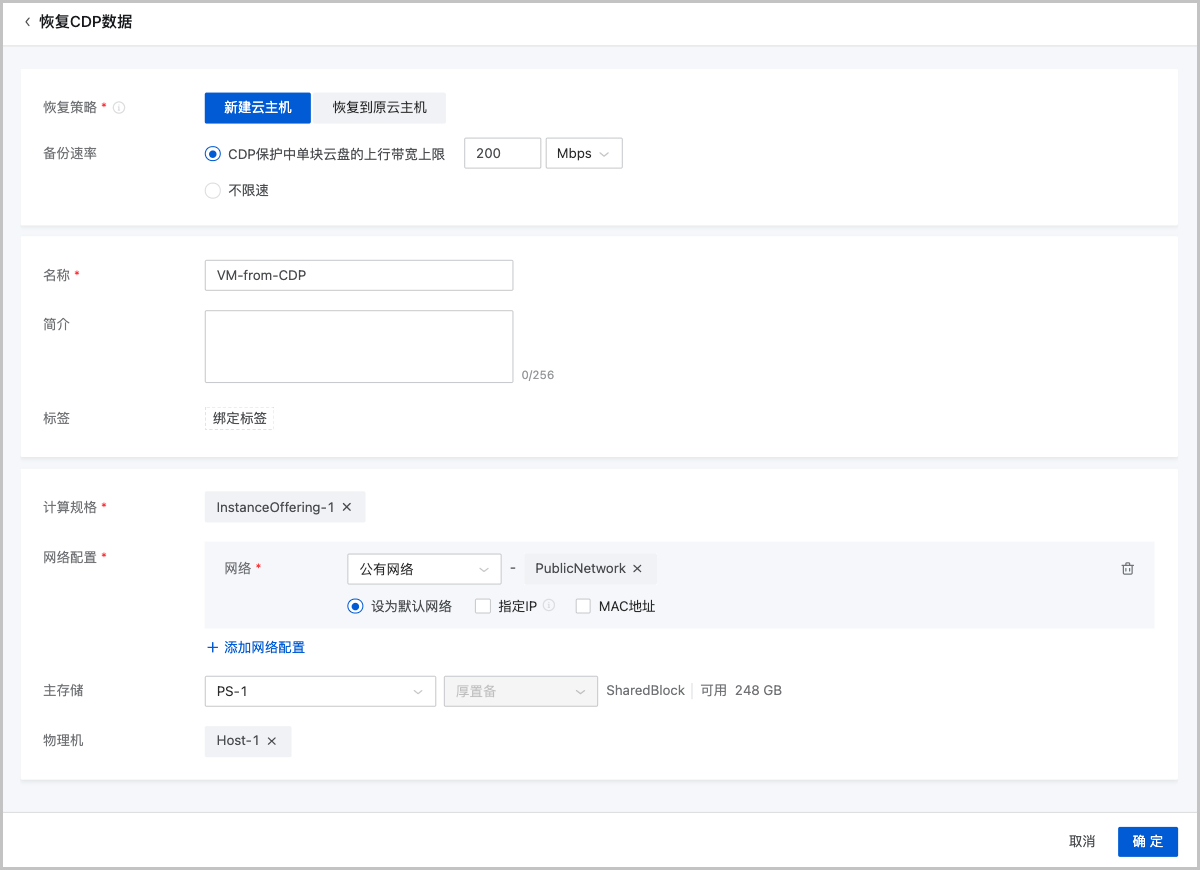
Task: Remove Host-1 using its X icon
Action: click(x=271, y=742)
